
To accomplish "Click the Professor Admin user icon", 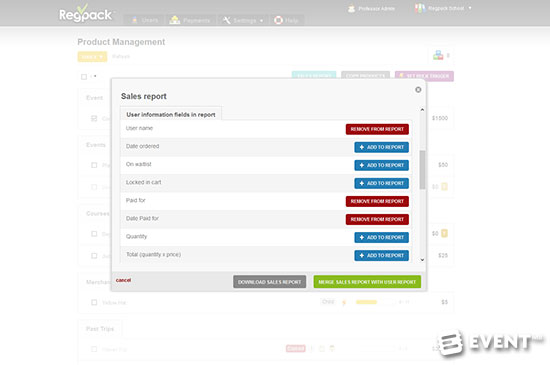I will click(x=351, y=8).
